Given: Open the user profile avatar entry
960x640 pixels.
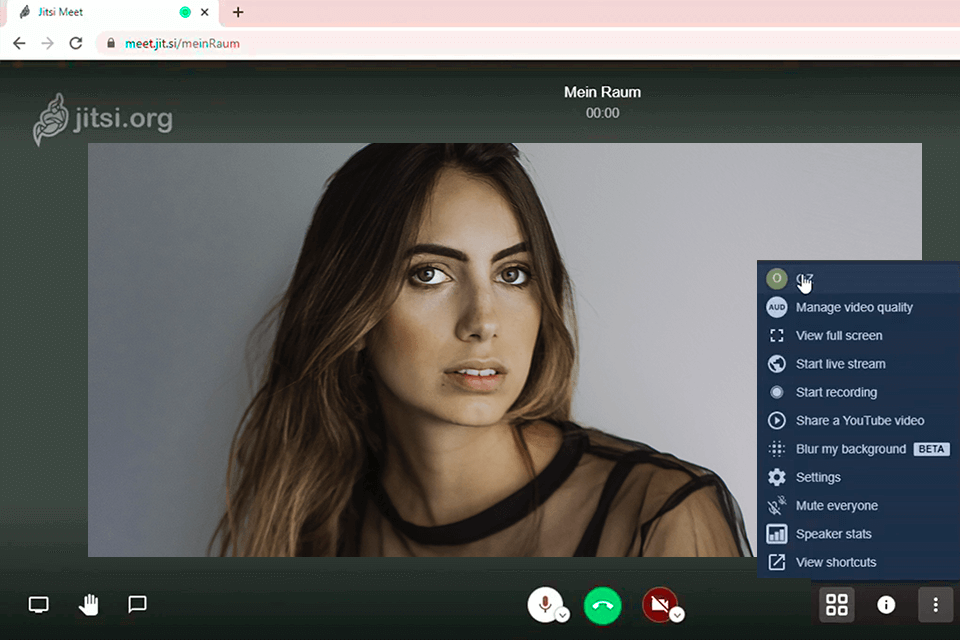Looking at the screenshot, I should (x=858, y=279).
